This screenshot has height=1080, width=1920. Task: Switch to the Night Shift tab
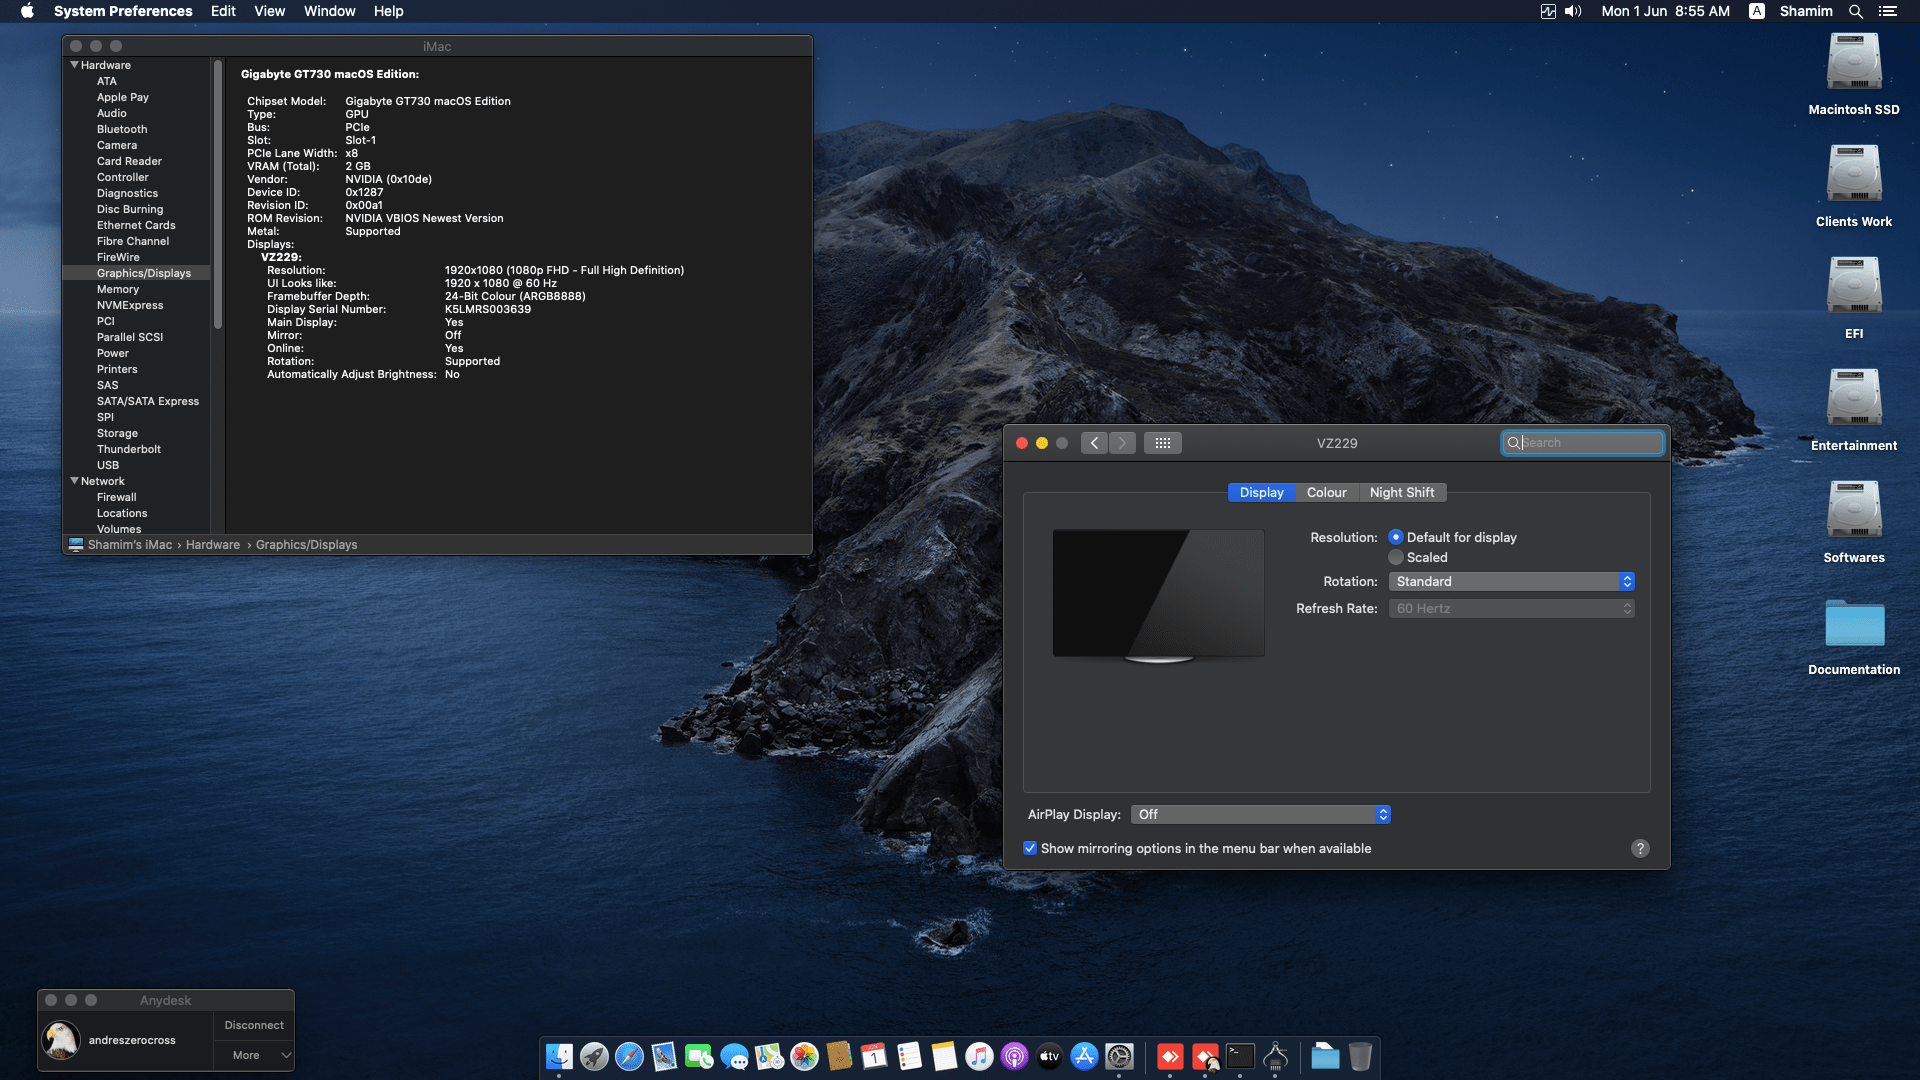[x=1402, y=492]
